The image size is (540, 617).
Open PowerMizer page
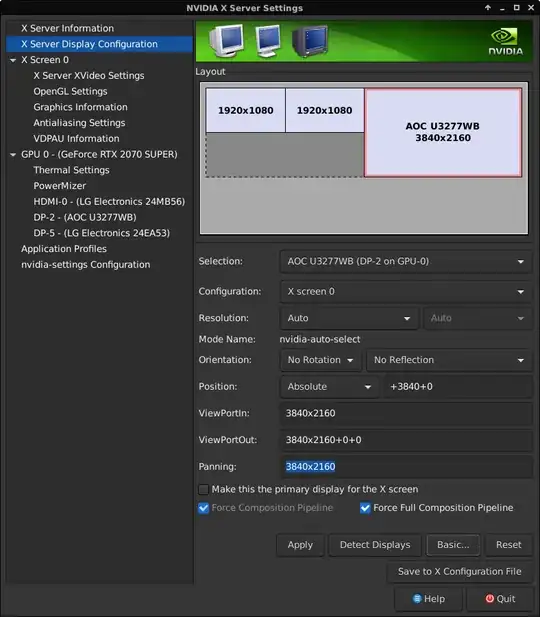[x=59, y=186]
